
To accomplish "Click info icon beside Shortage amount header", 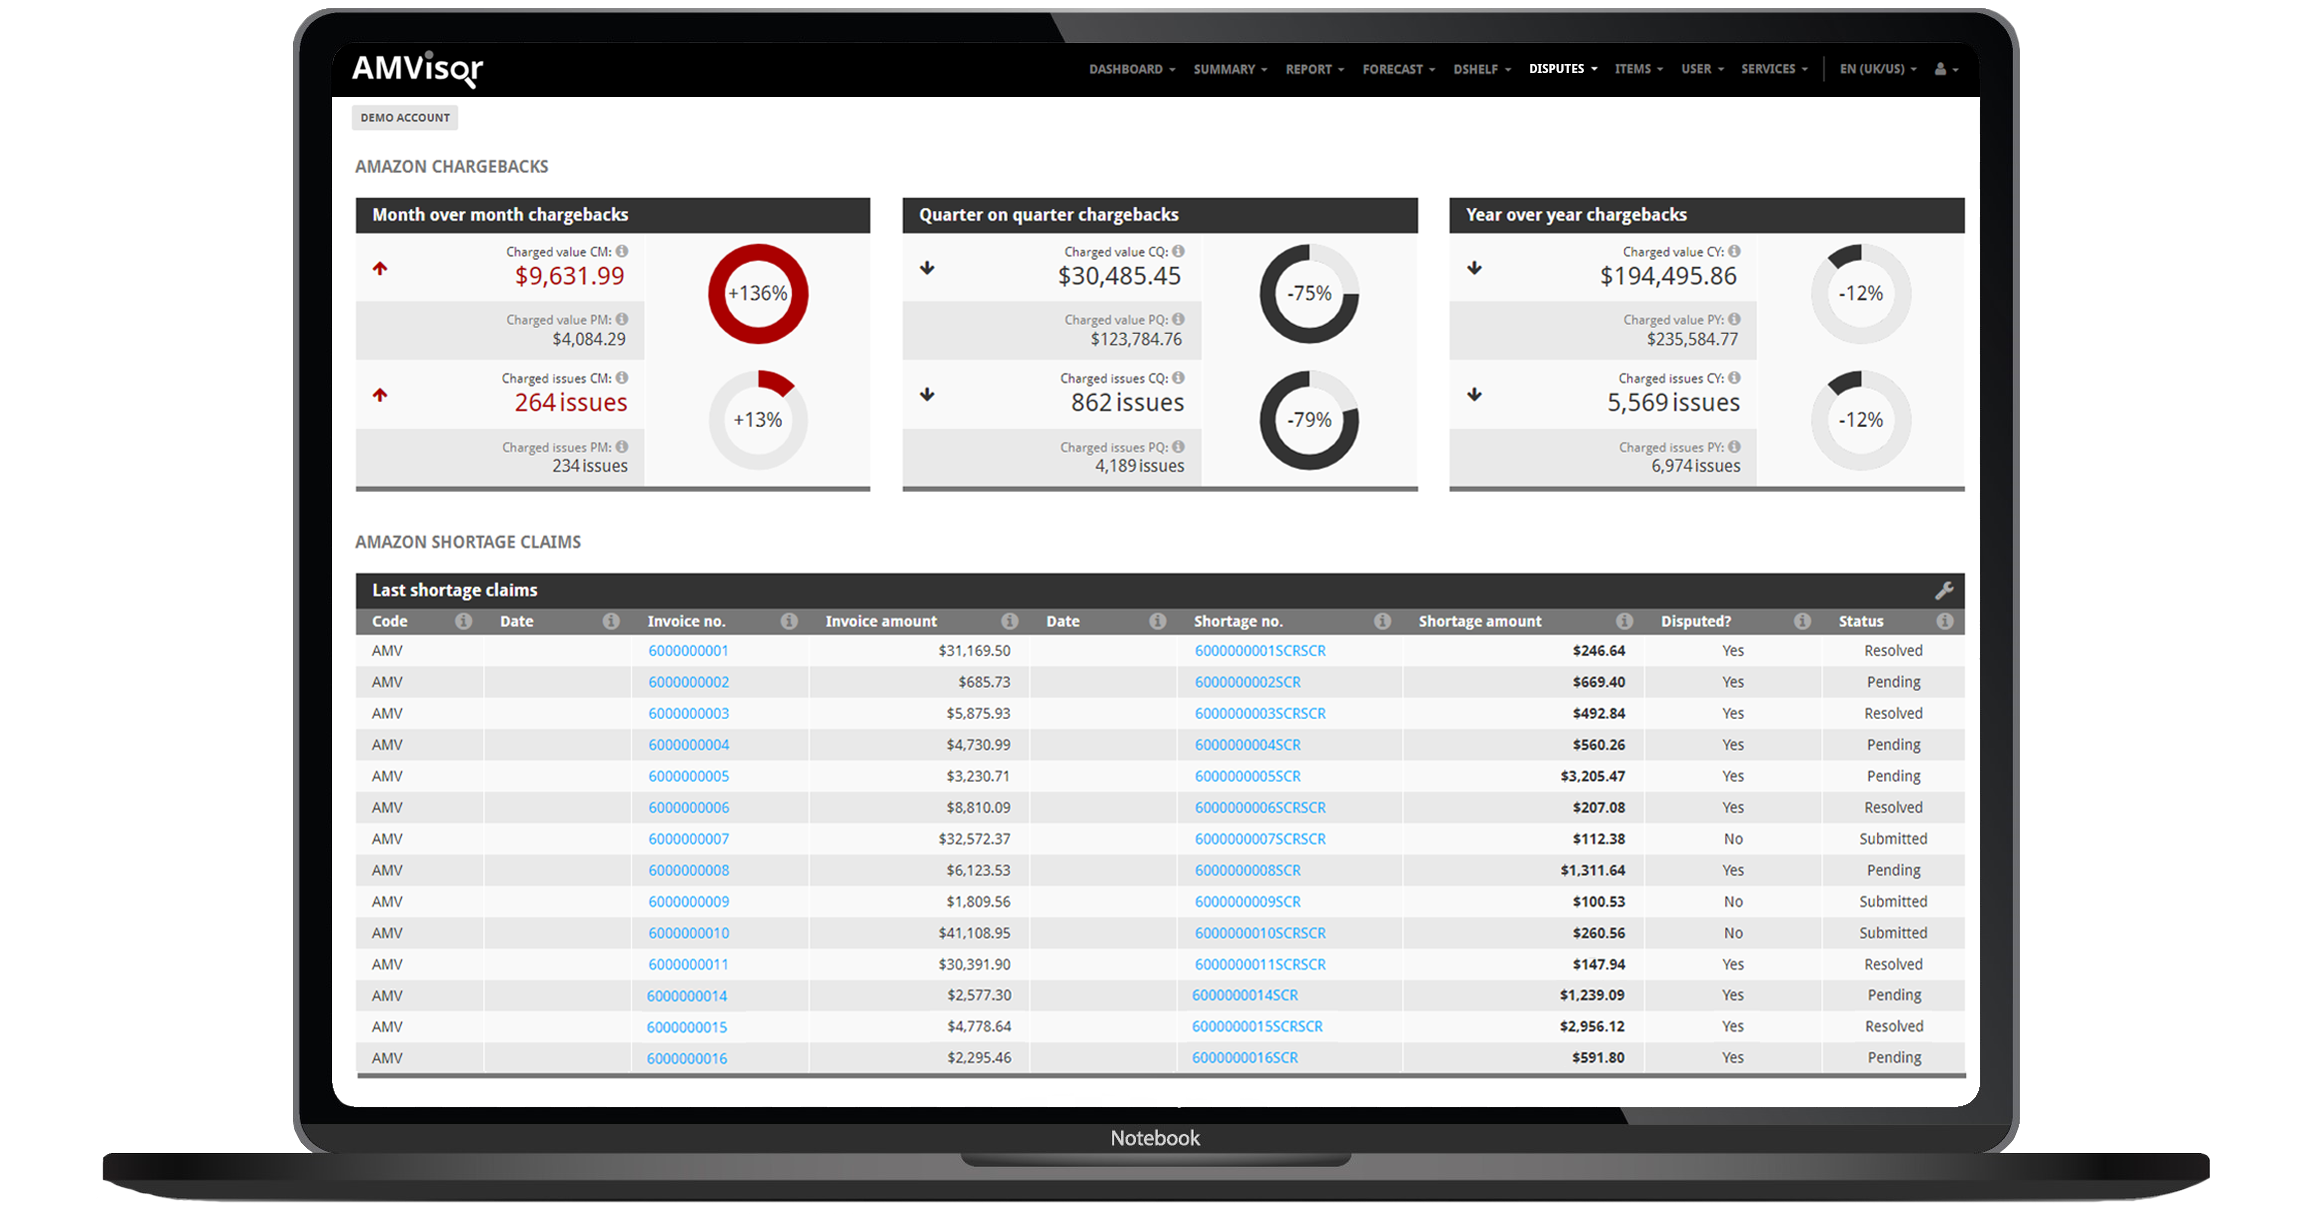I will tap(1624, 621).
